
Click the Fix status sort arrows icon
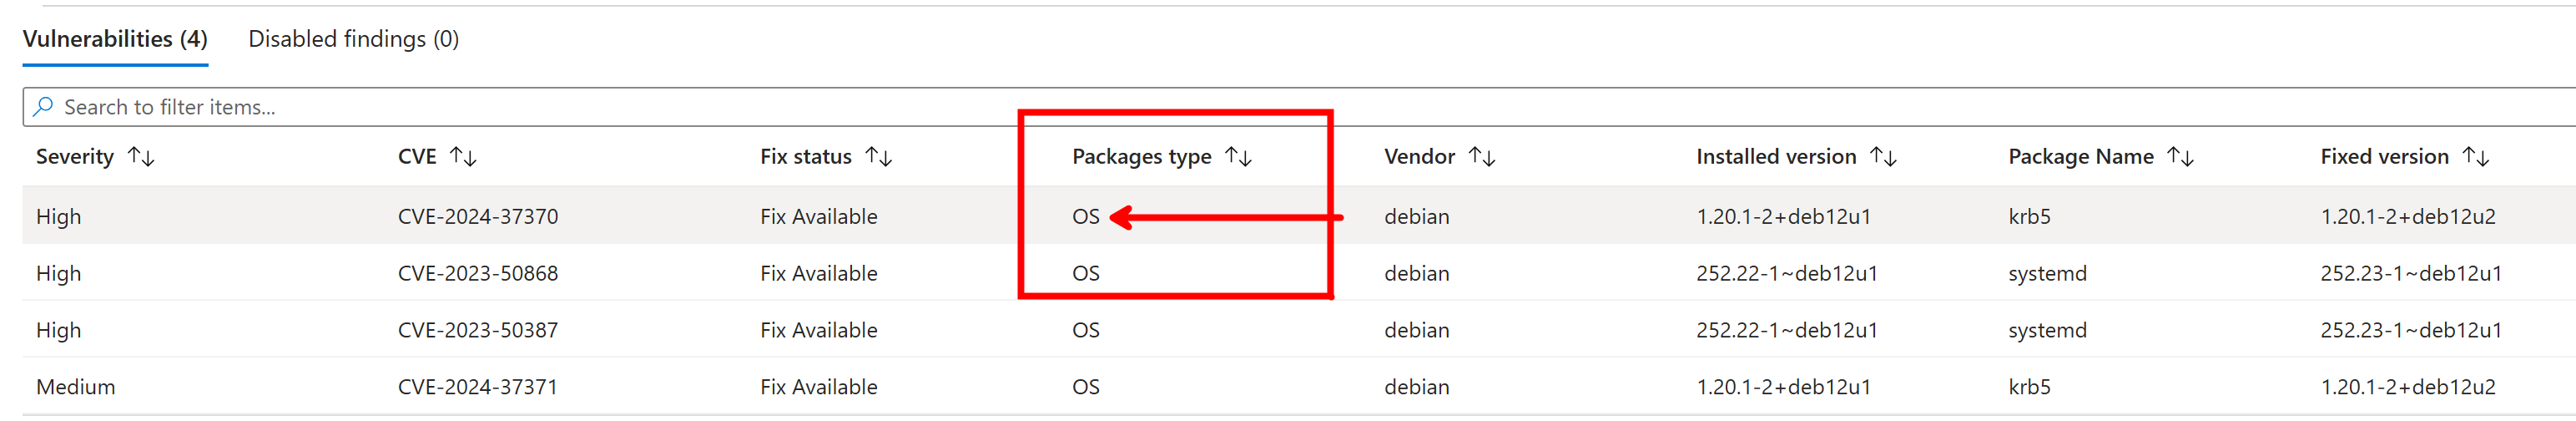click(x=879, y=157)
